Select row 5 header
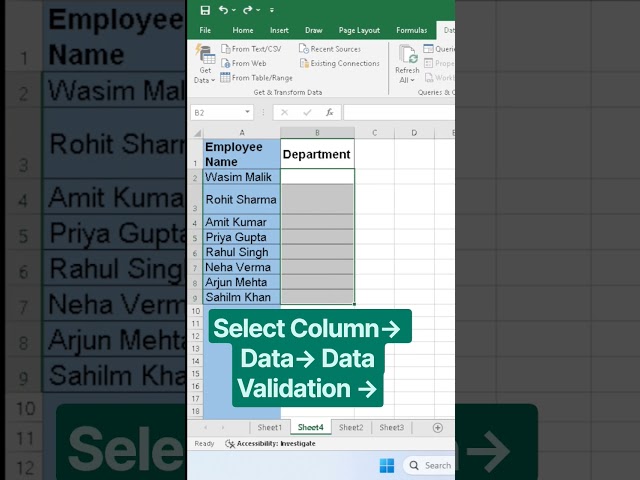This screenshot has width=640, height=480. click(196, 237)
